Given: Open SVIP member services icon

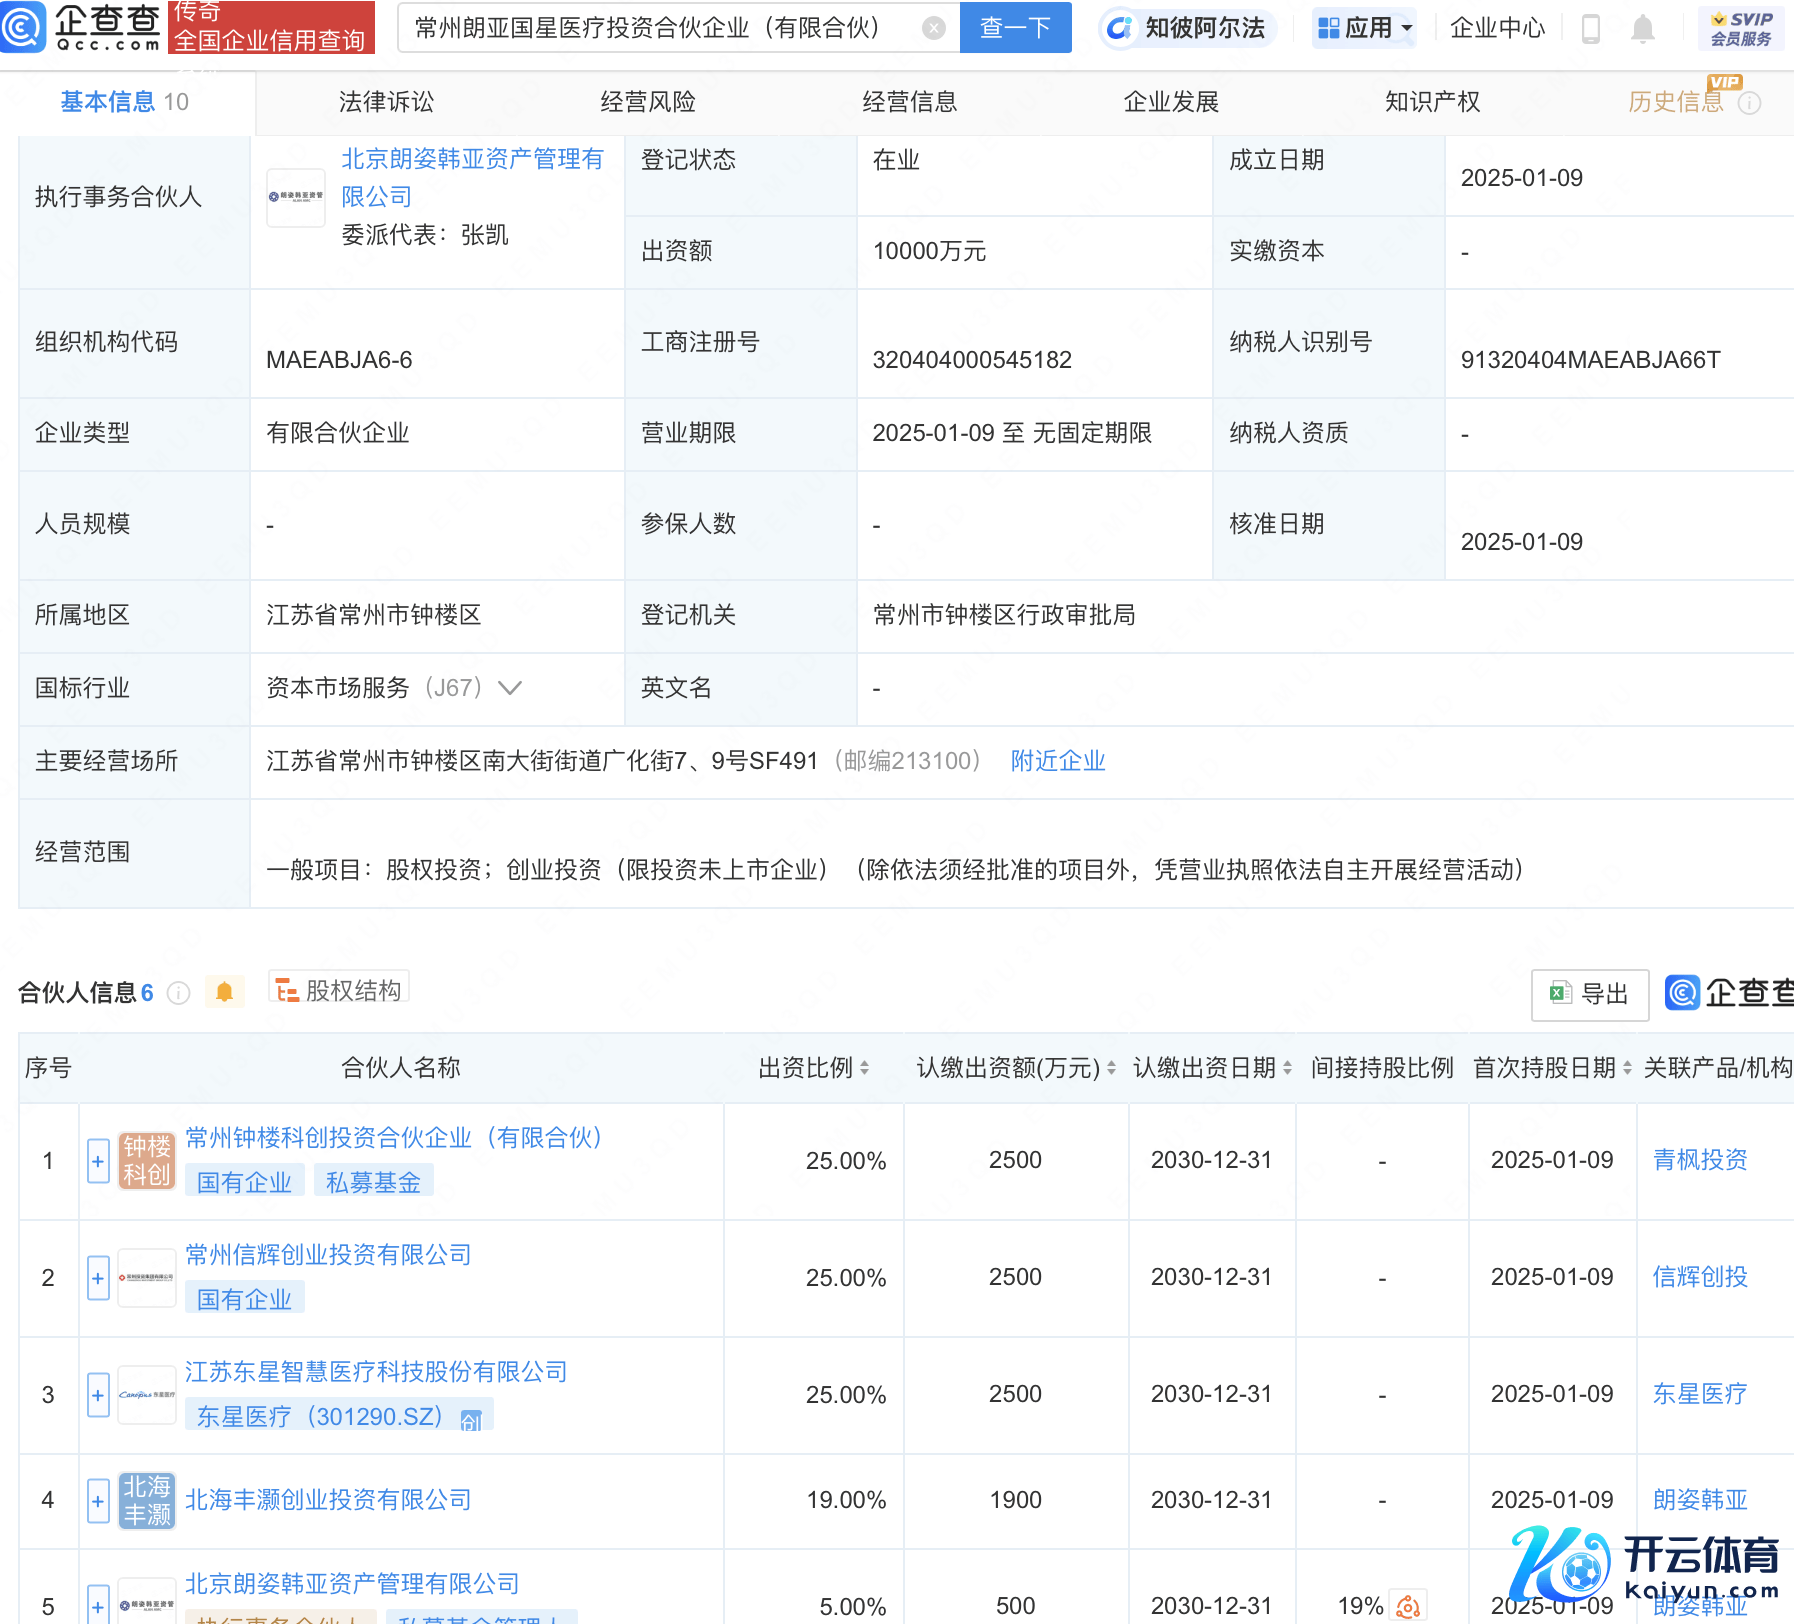Looking at the screenshot, I should click(1740, 28).
